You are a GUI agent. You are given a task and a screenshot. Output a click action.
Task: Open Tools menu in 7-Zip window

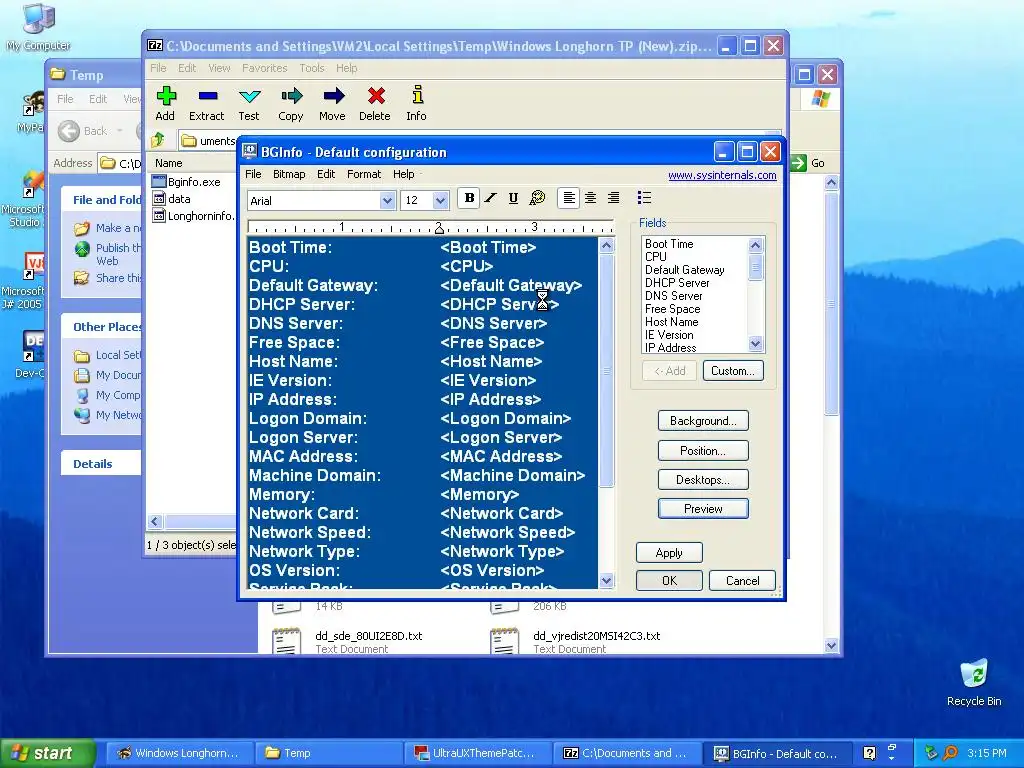click(x=312, y=68)
